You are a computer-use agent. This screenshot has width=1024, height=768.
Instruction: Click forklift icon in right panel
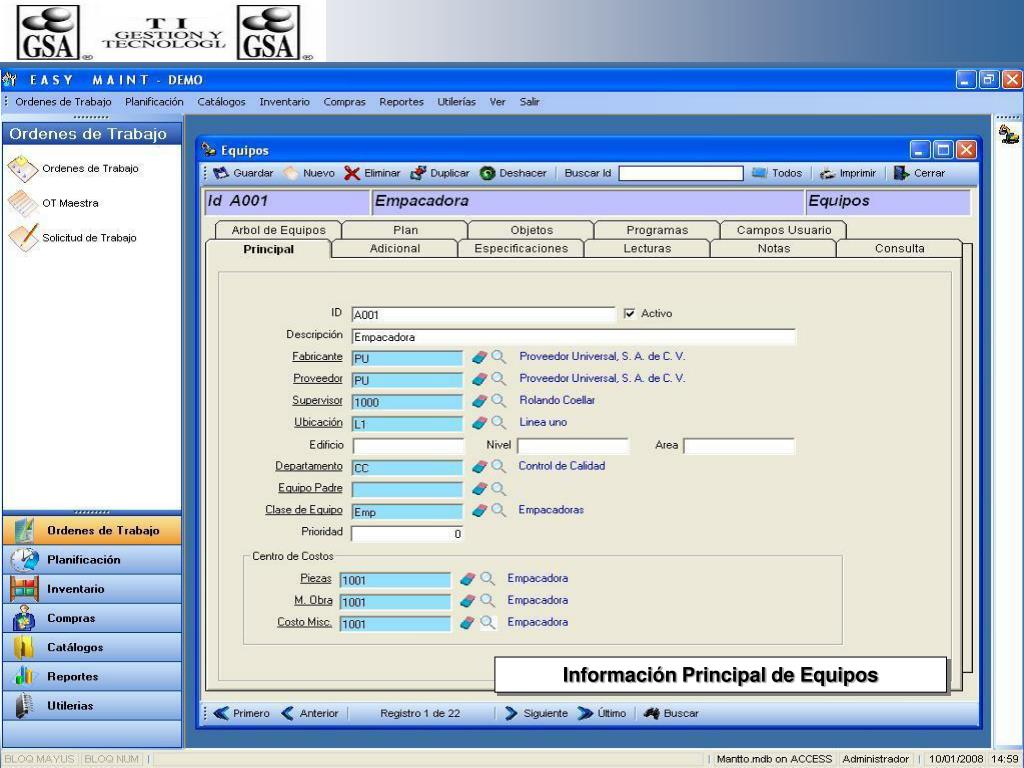[x=1008, y=134]
